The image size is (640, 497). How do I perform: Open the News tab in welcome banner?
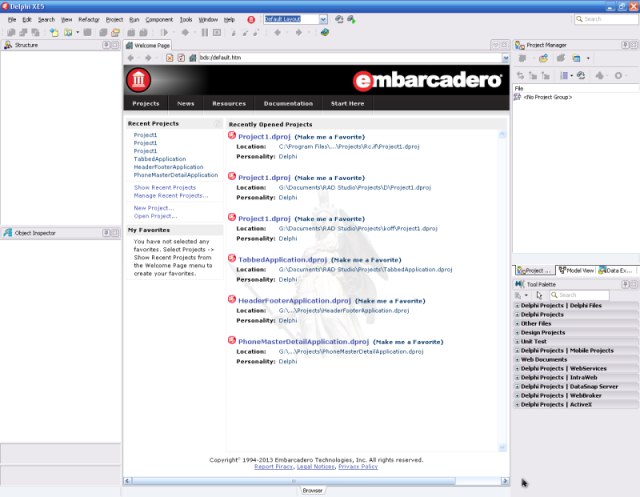186,104
